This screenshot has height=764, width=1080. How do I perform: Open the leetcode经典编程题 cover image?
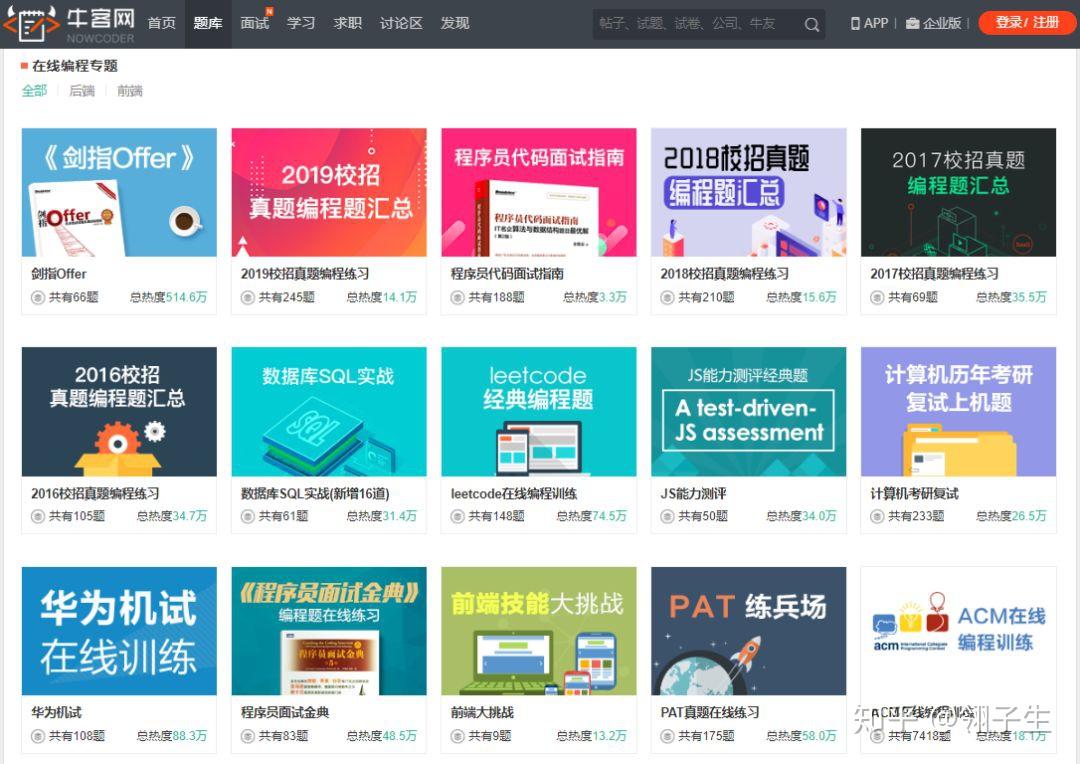539,412
